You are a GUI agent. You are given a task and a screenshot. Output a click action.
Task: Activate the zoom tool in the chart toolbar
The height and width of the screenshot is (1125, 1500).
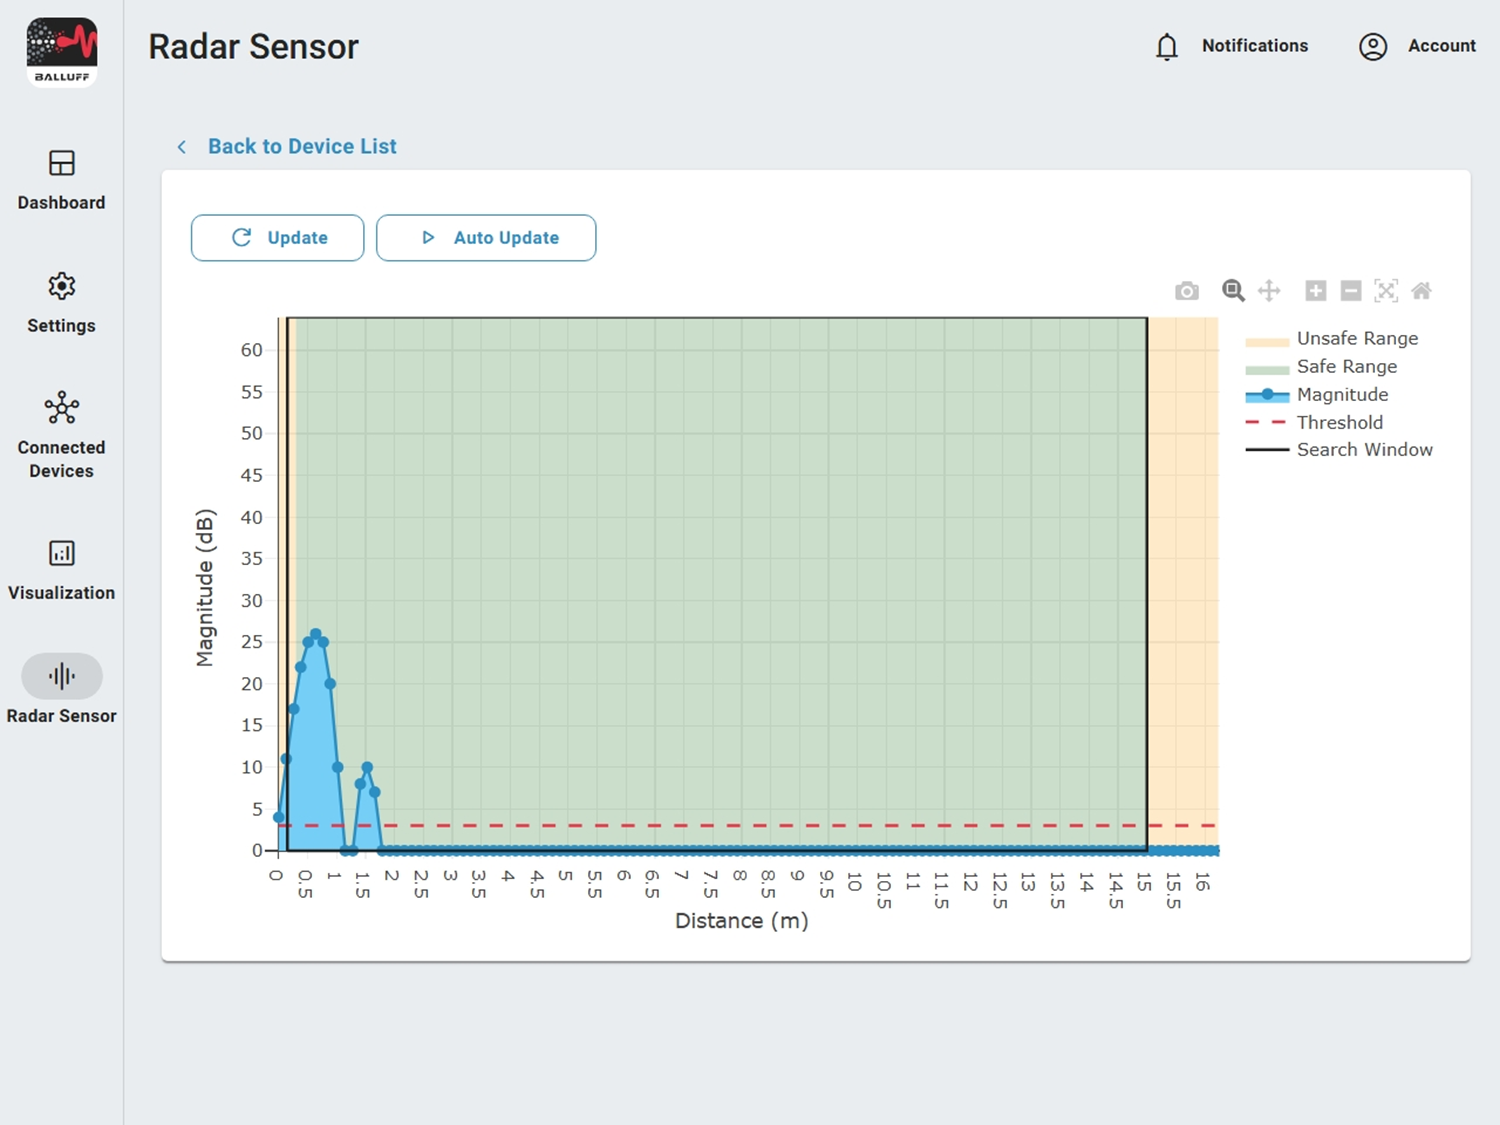tap(1233, 290)
